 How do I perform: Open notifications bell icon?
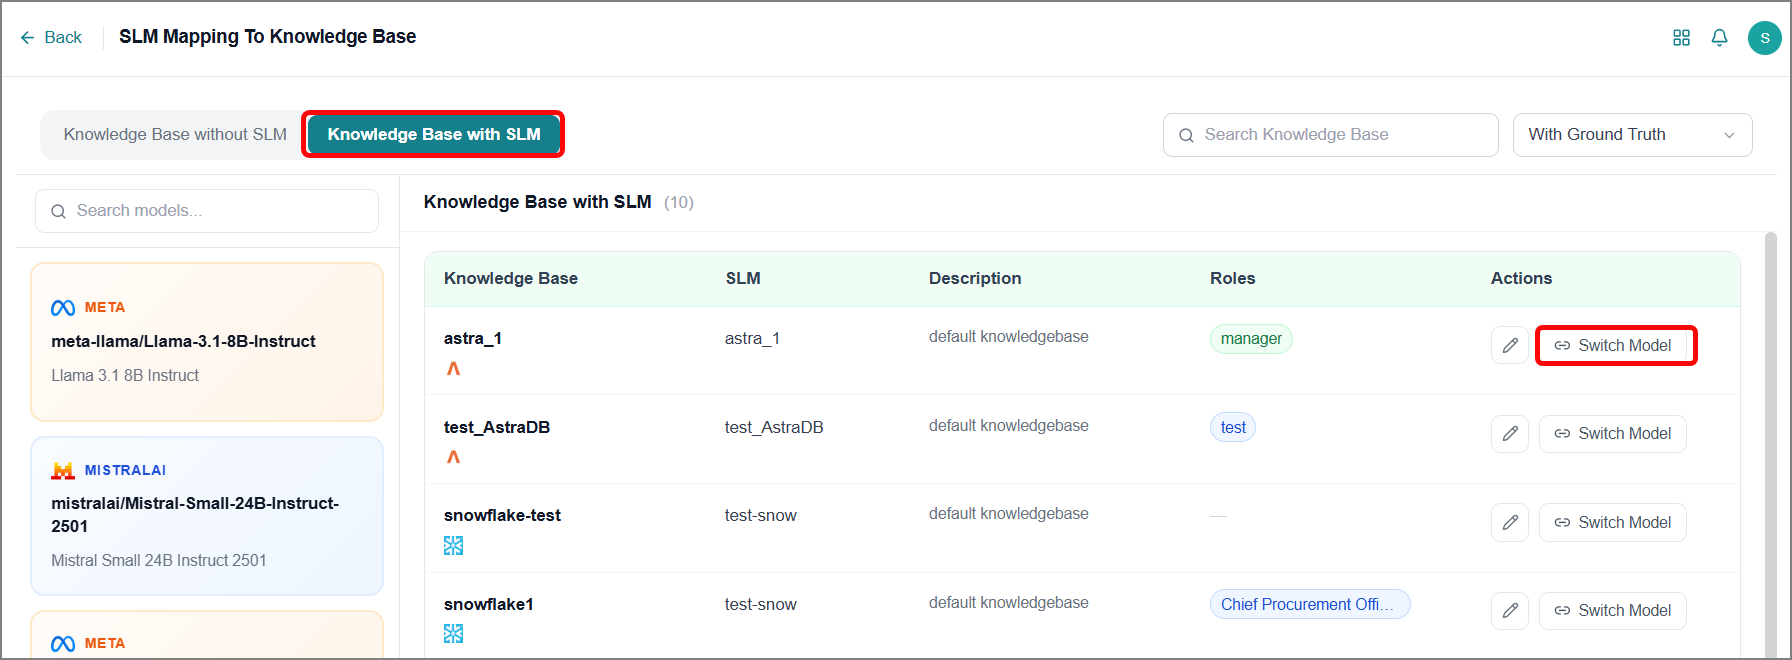click(1719, 37)
